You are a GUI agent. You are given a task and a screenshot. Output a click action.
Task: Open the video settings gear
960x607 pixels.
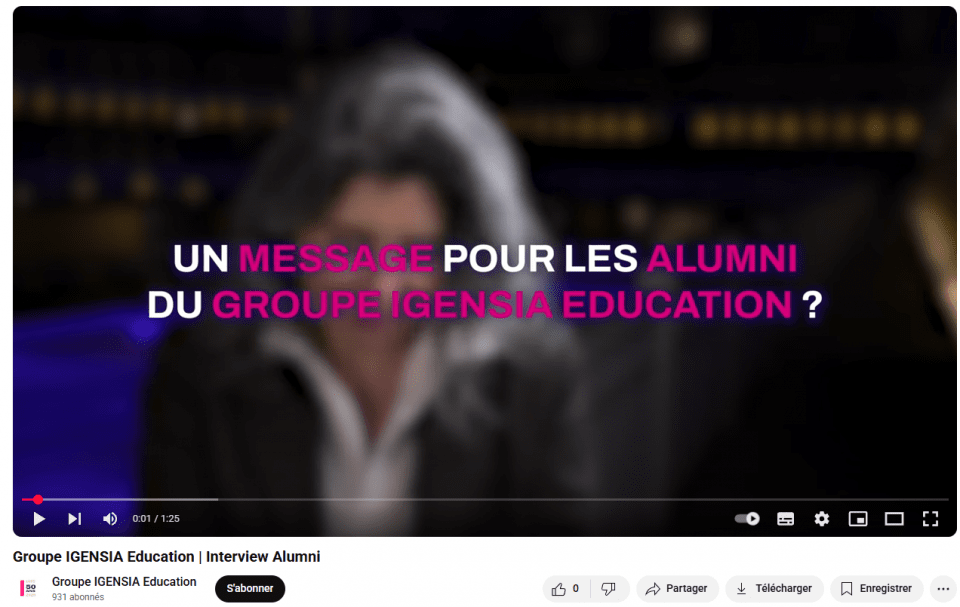point(822,519)
